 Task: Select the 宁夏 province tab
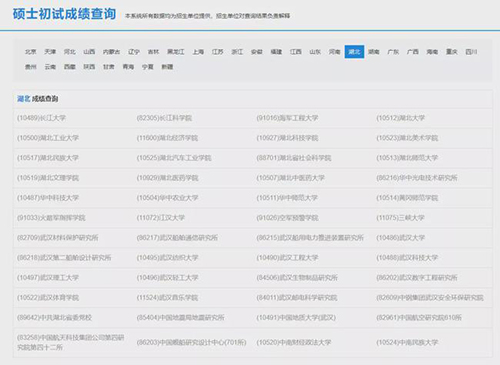[x=148, y=67]
